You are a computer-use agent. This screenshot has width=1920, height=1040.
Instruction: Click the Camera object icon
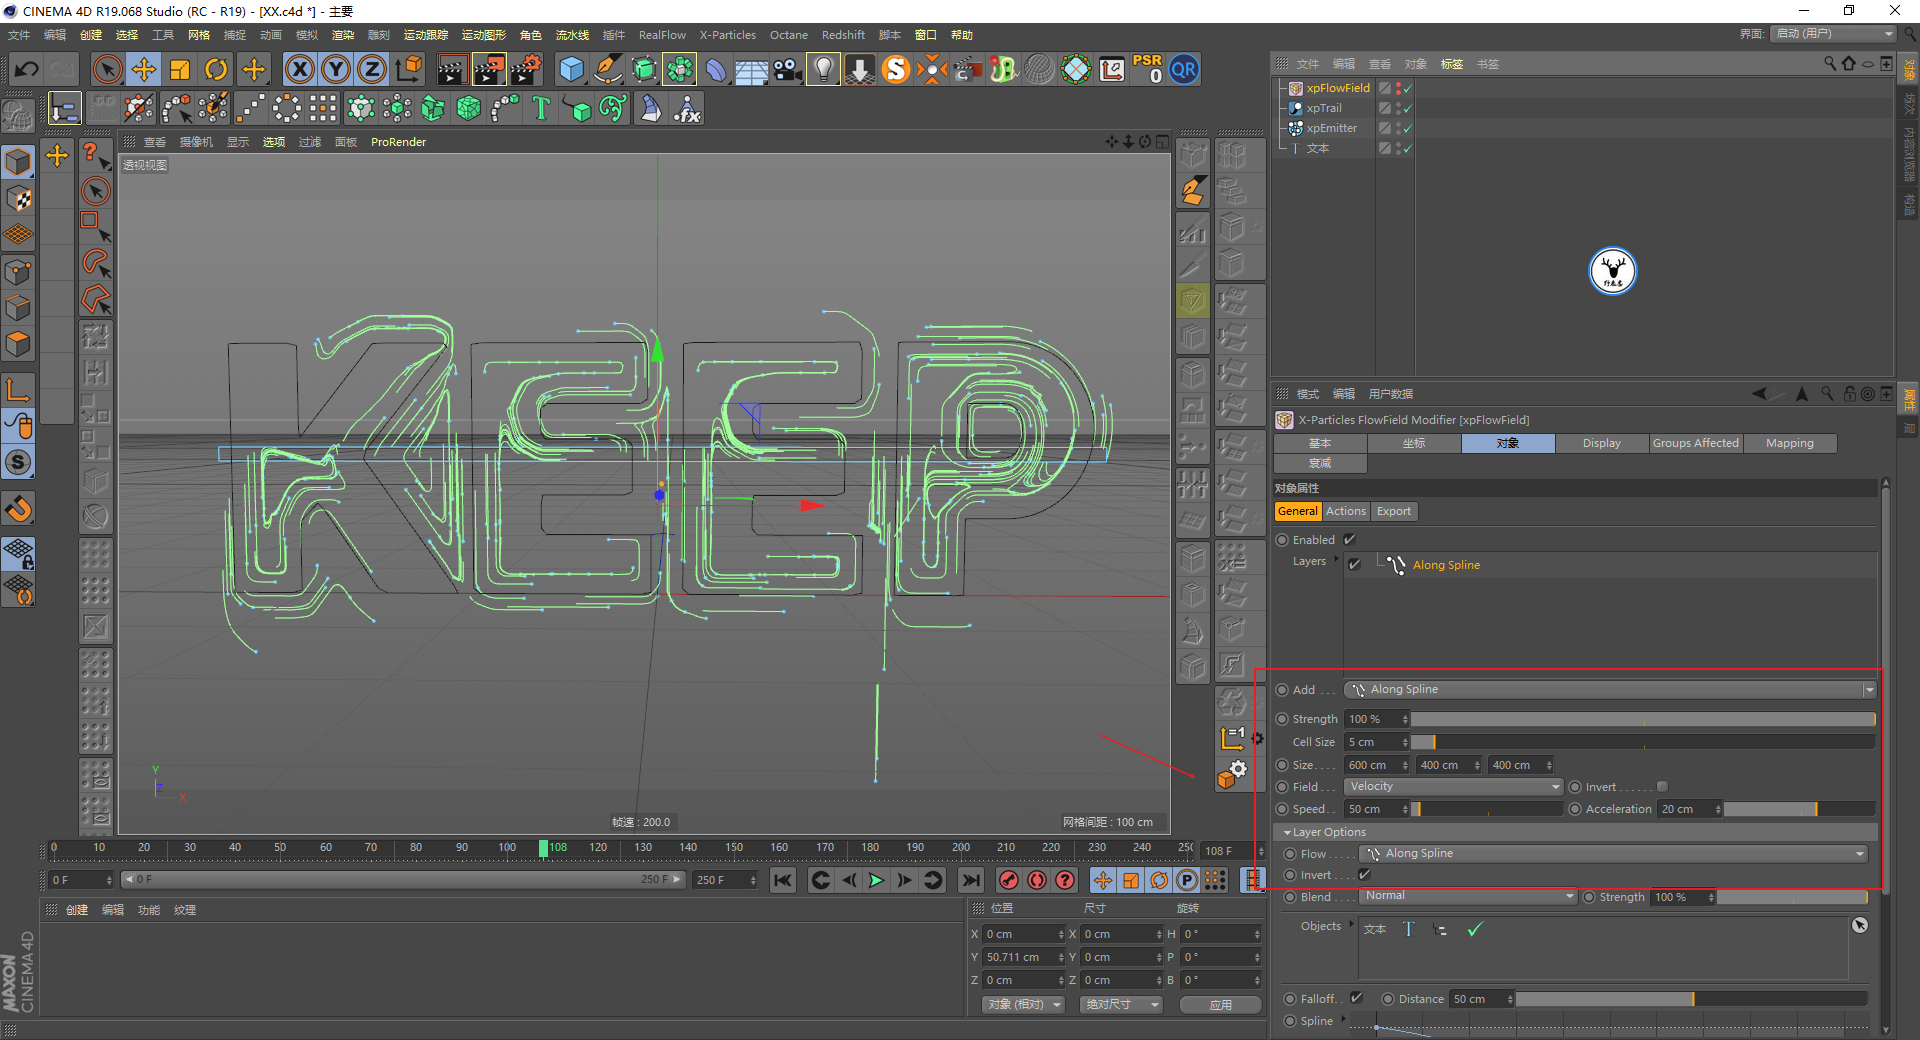click(787, 69)
